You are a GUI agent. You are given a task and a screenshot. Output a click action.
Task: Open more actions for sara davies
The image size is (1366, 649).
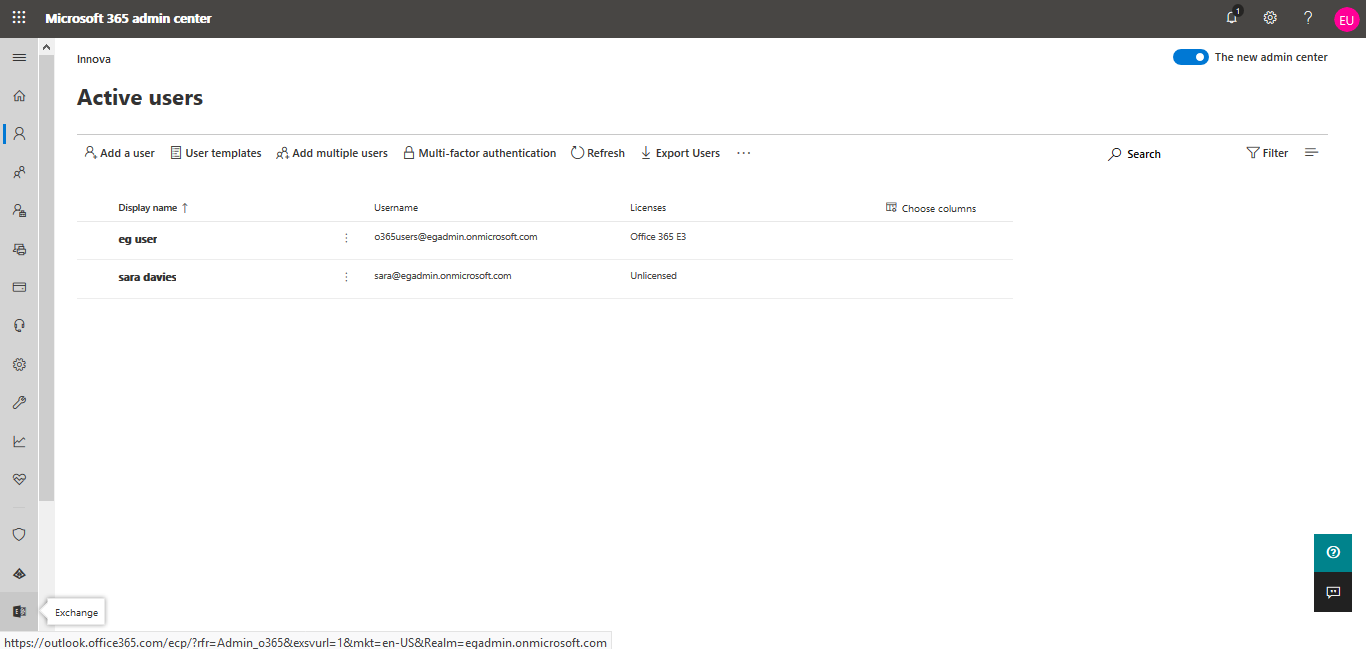(x=346, y=277)
